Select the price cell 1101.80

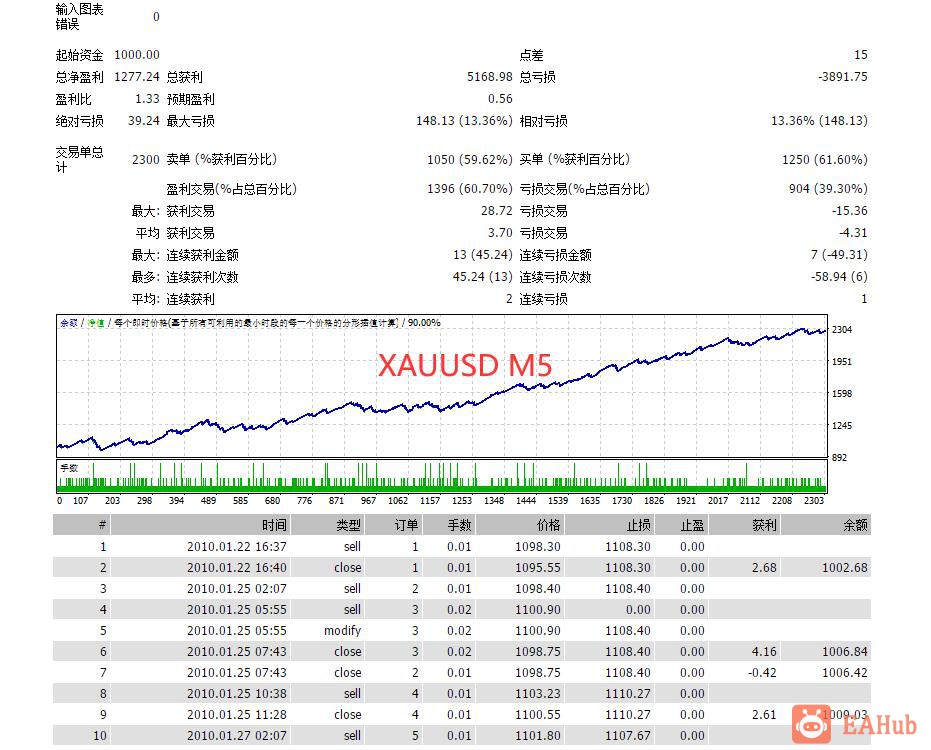click(x=538, y=735)
